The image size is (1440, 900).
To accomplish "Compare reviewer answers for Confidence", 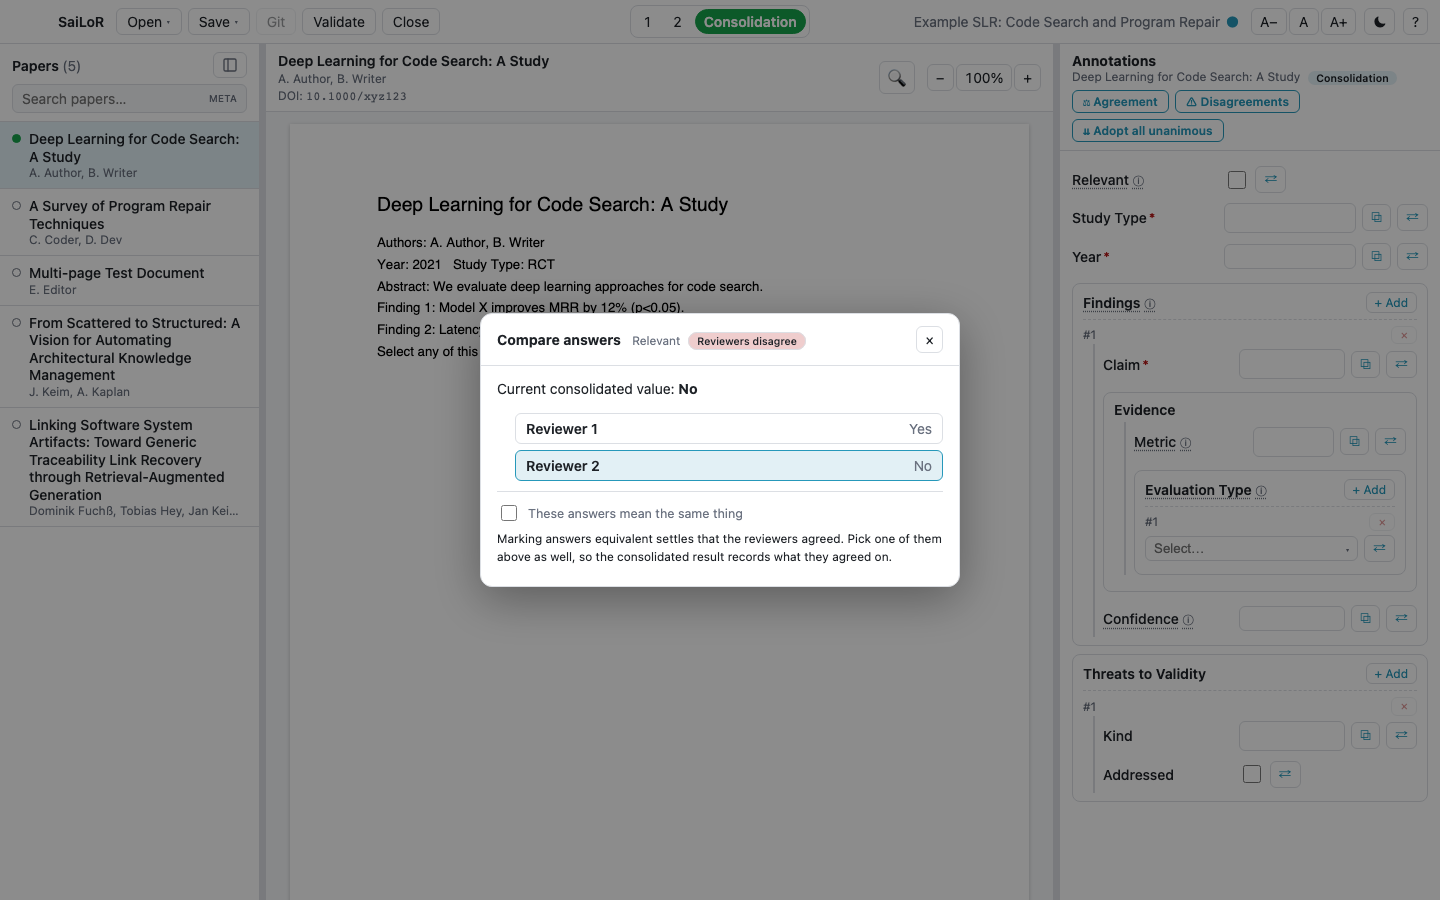I will (1401, 618).
